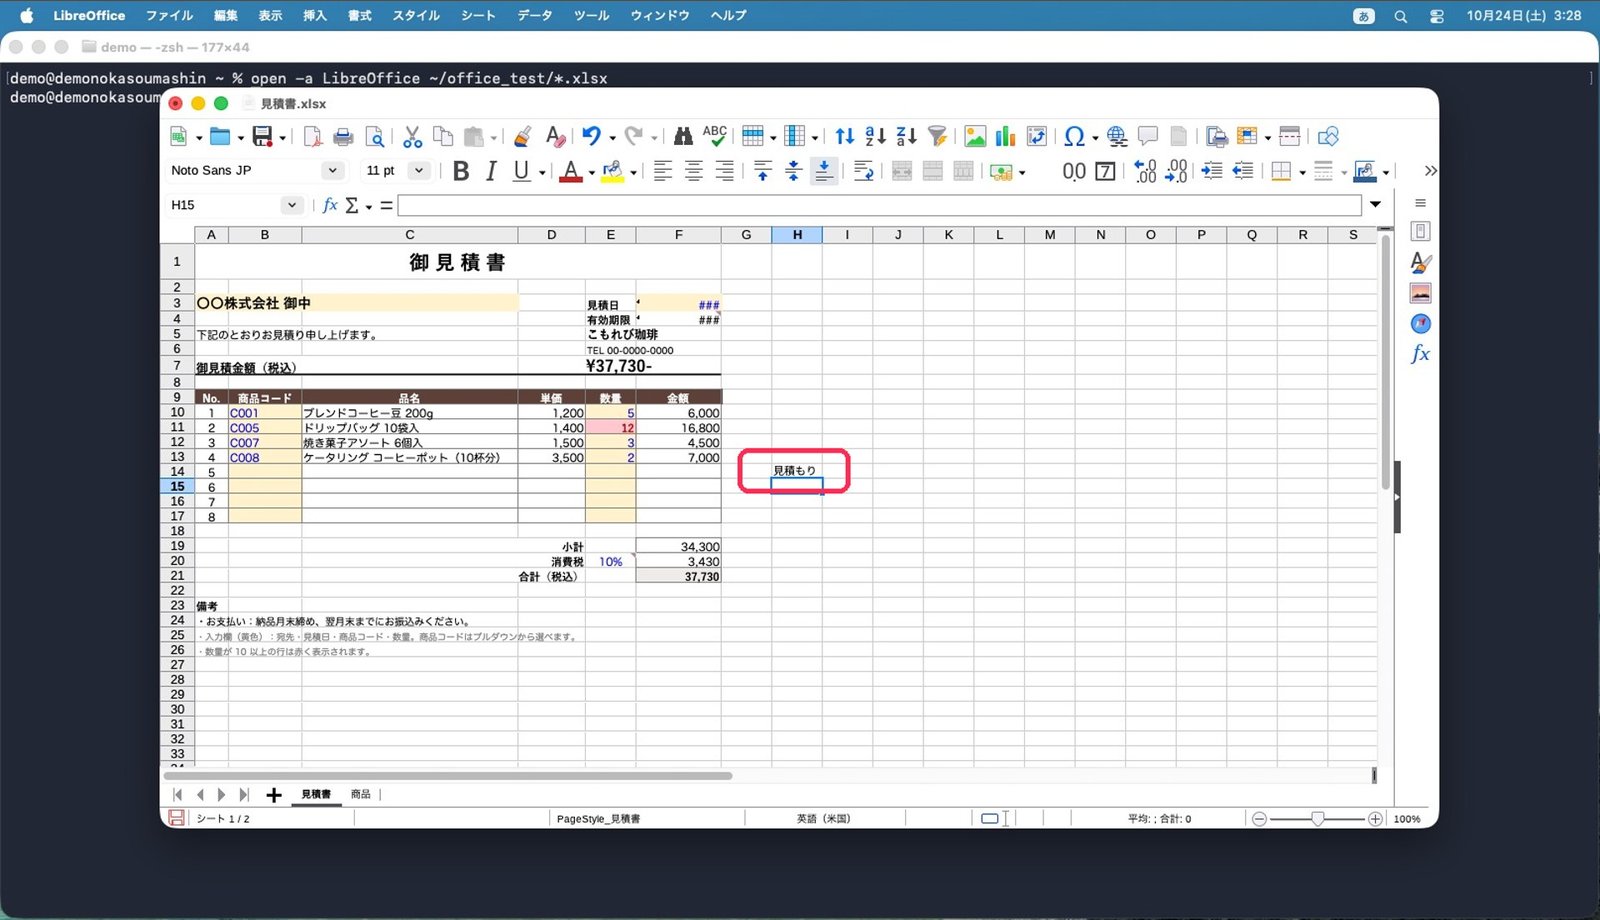
Task: Expand the formula bar arrow
Action: click(1376, 205)
